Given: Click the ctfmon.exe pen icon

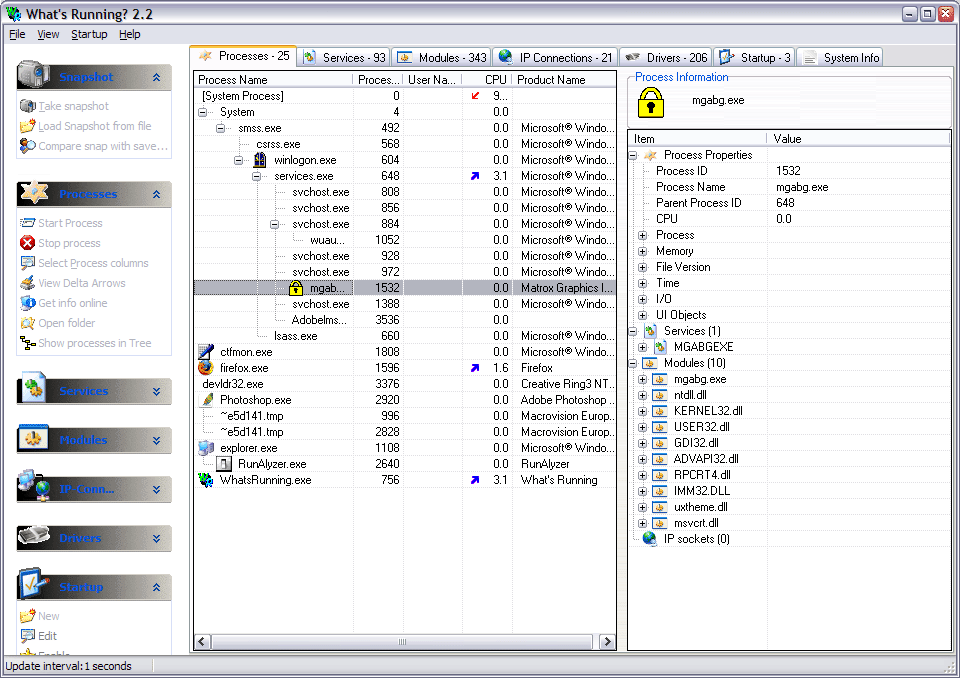Looking at the screenshot, I should pyautogui.click(x=206, y=352).
